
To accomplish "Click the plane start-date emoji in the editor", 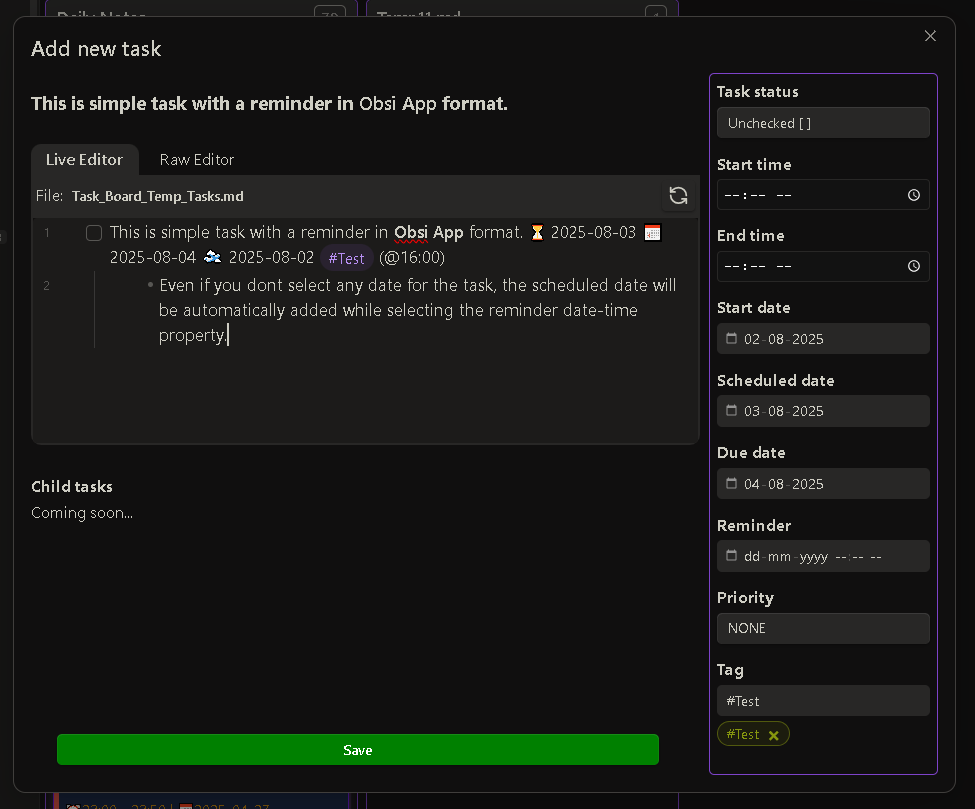I will pos(213,257).
